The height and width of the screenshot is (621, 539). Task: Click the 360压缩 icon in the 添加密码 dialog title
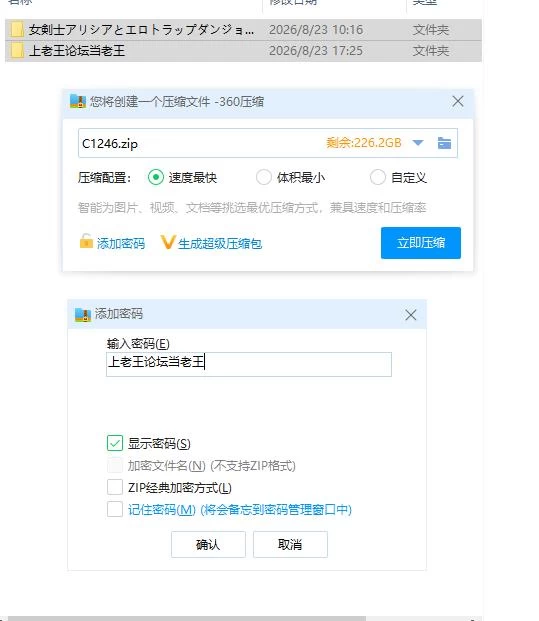(x=83, y=314)
